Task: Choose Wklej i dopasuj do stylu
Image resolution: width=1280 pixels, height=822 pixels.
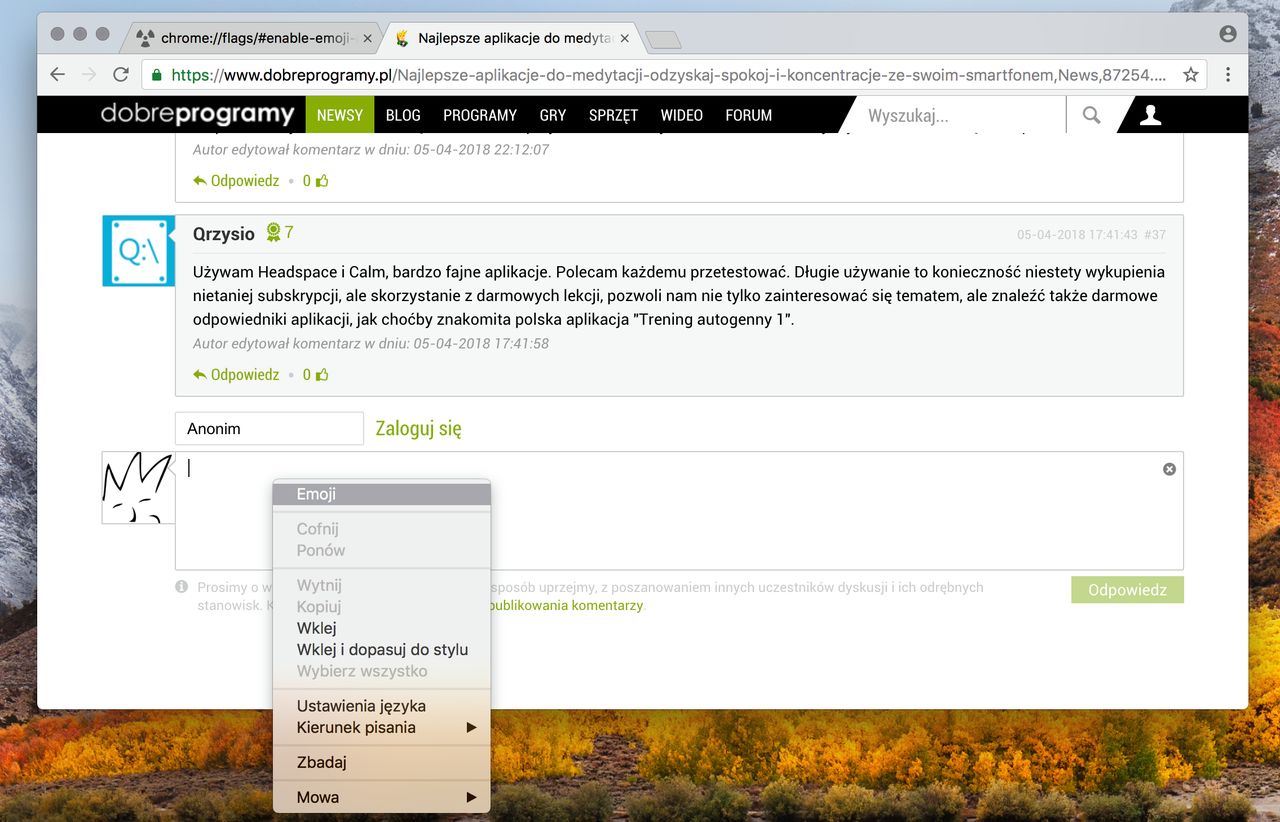Action: coord(382,650)
